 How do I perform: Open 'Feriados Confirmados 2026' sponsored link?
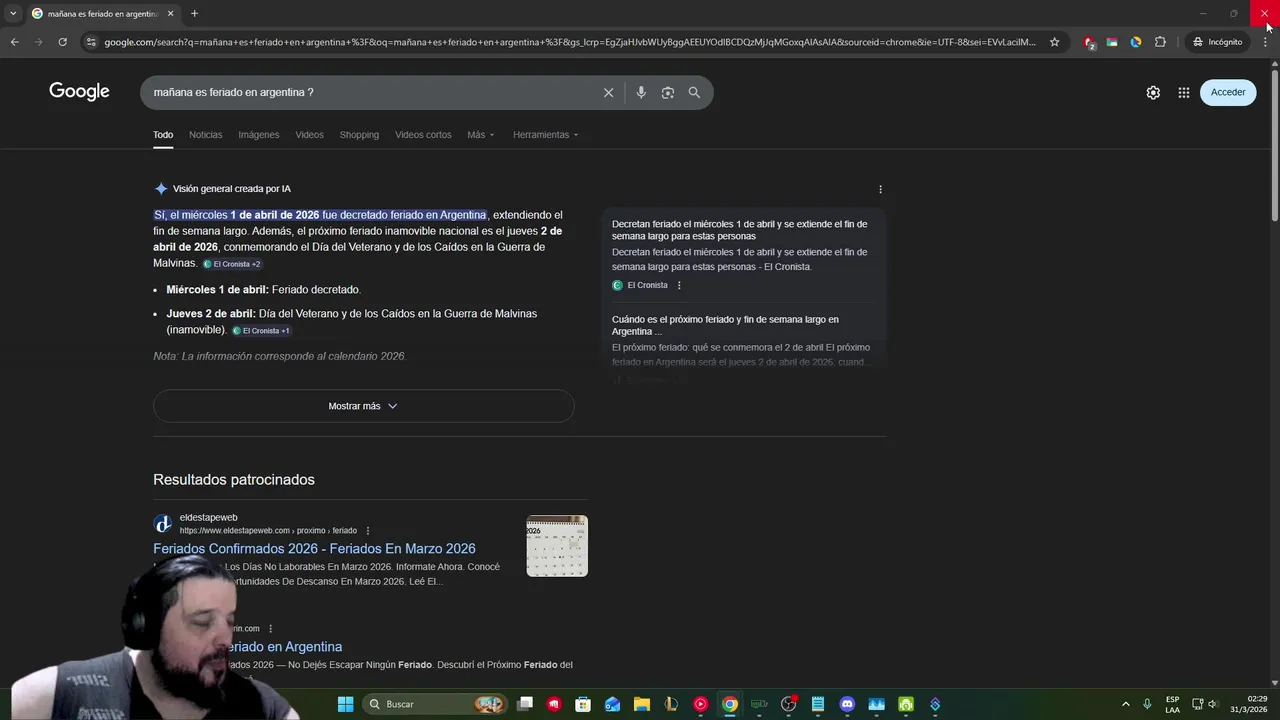pyautogui.click(x=314, y=549)
